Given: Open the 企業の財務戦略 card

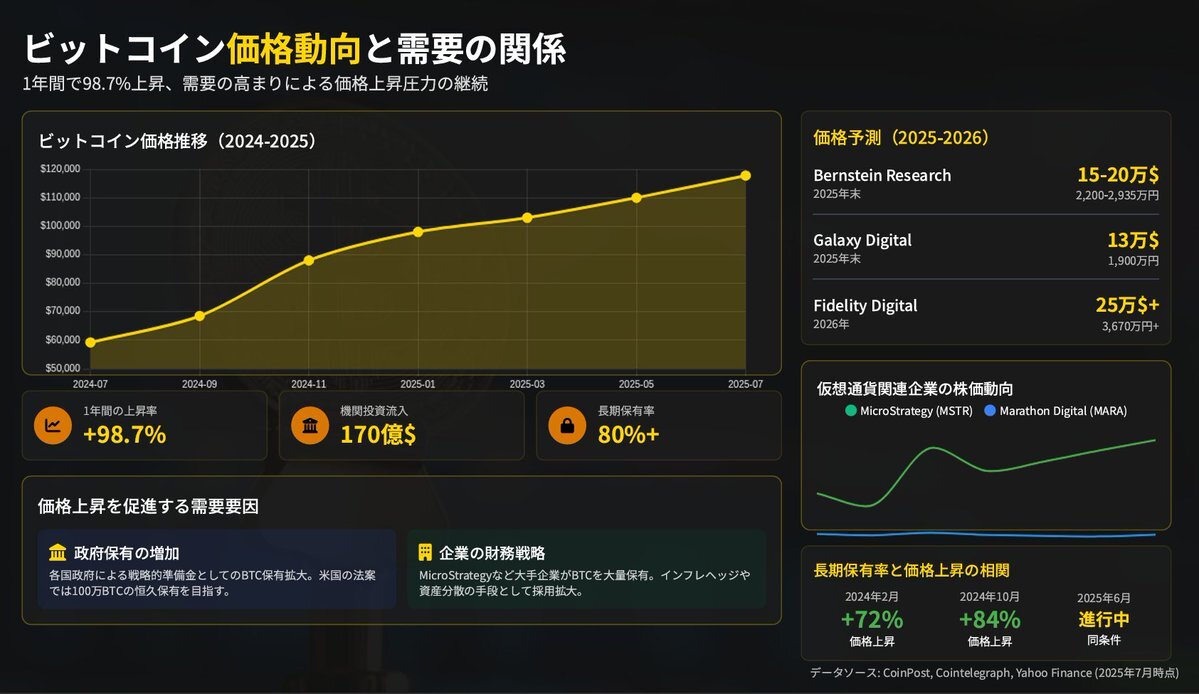Looking at the screenshot, I should [x=587, y=569].
